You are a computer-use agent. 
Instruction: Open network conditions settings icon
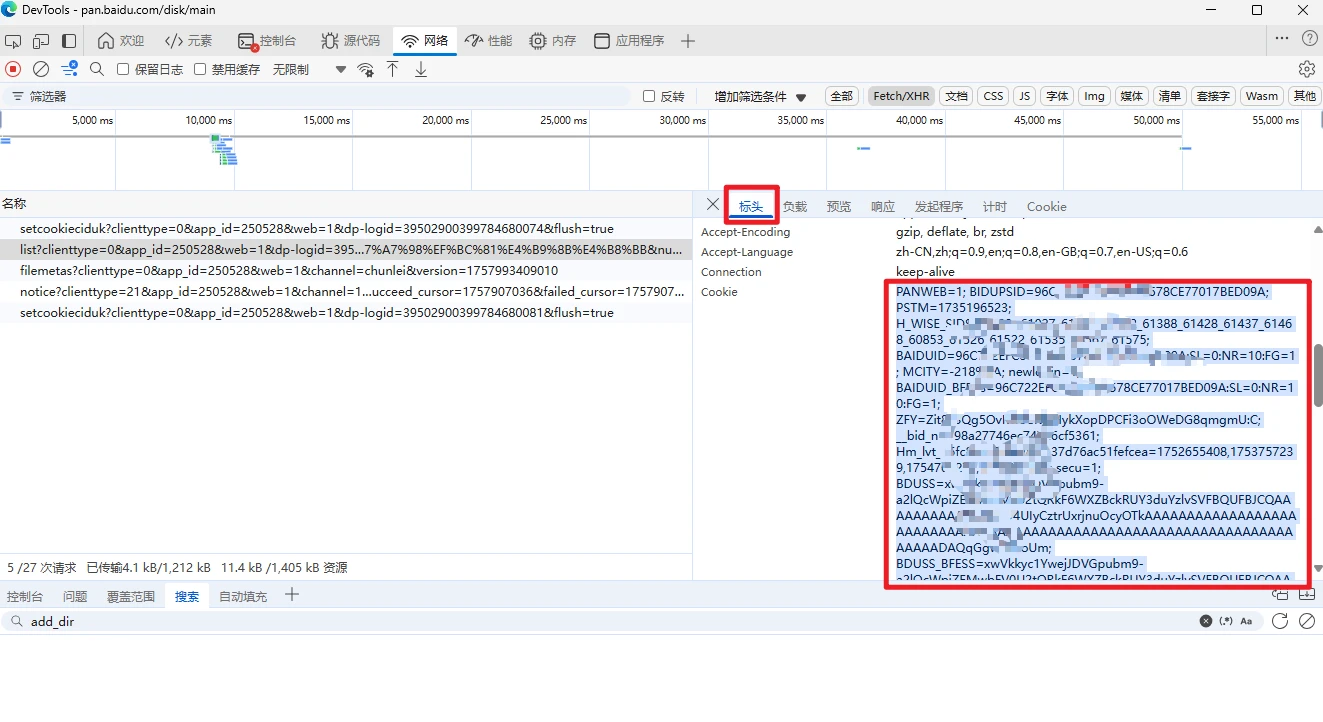point(366,69)
